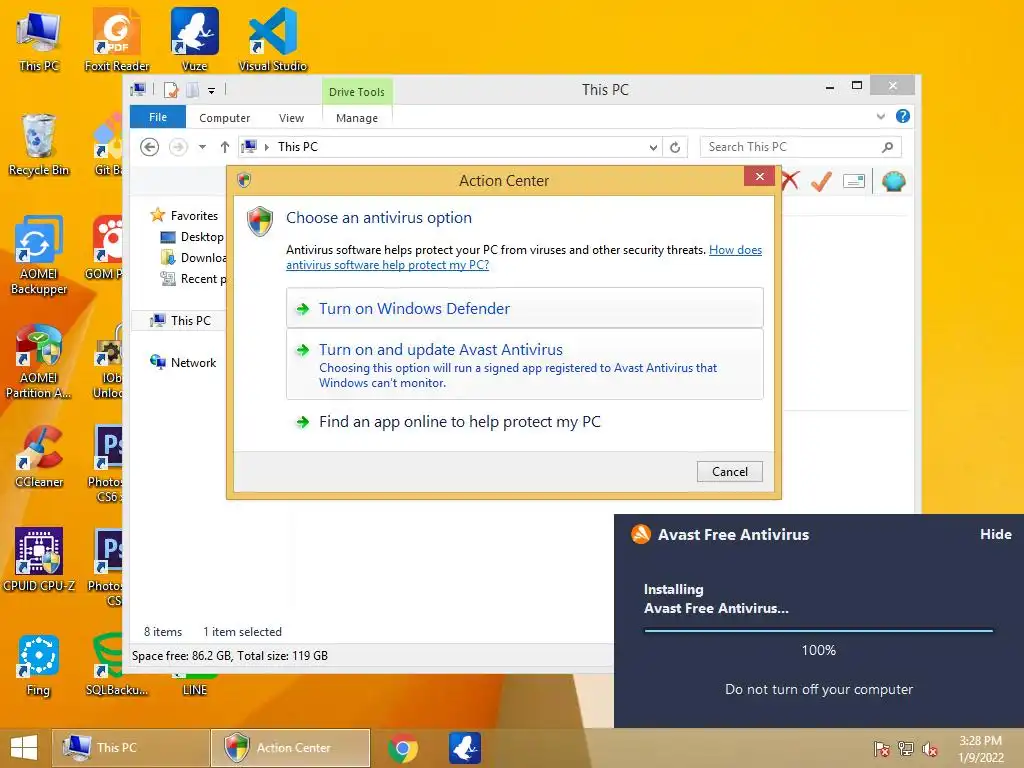Launch AOMEI Partition Assistant icon
1024x768 pixels.
[x=39, y=361]
